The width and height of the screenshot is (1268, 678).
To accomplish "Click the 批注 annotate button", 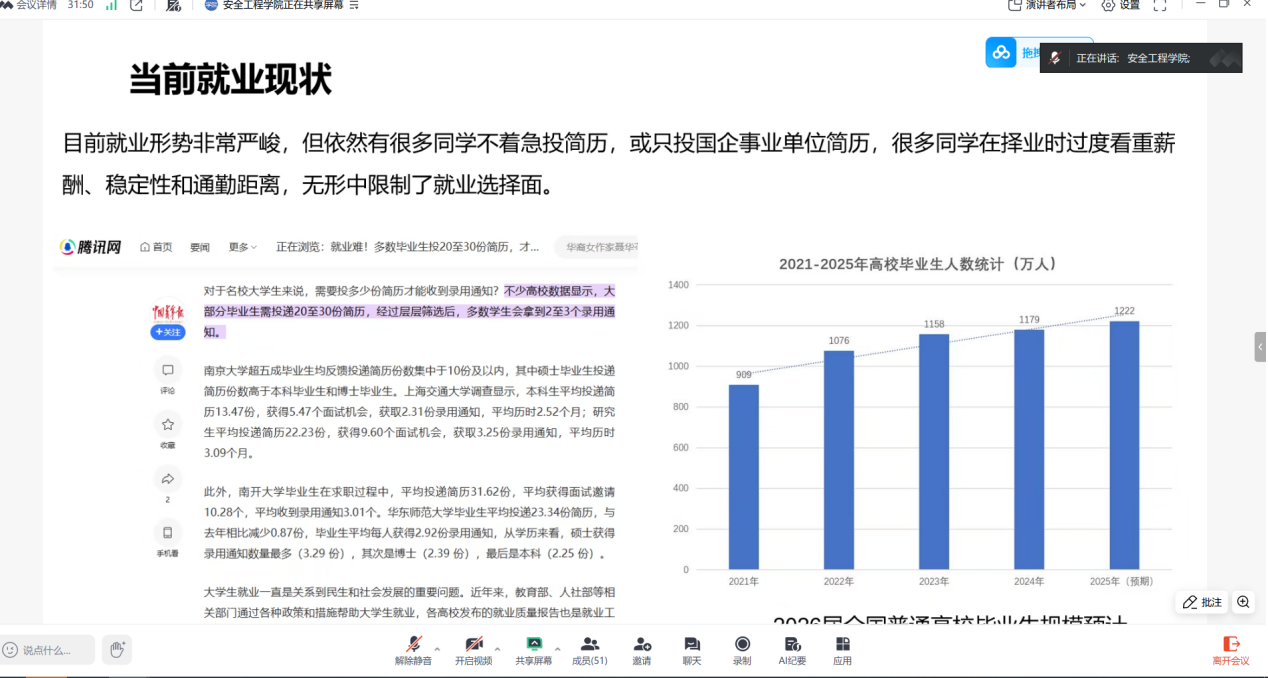I will click(x=1202, y=602).
